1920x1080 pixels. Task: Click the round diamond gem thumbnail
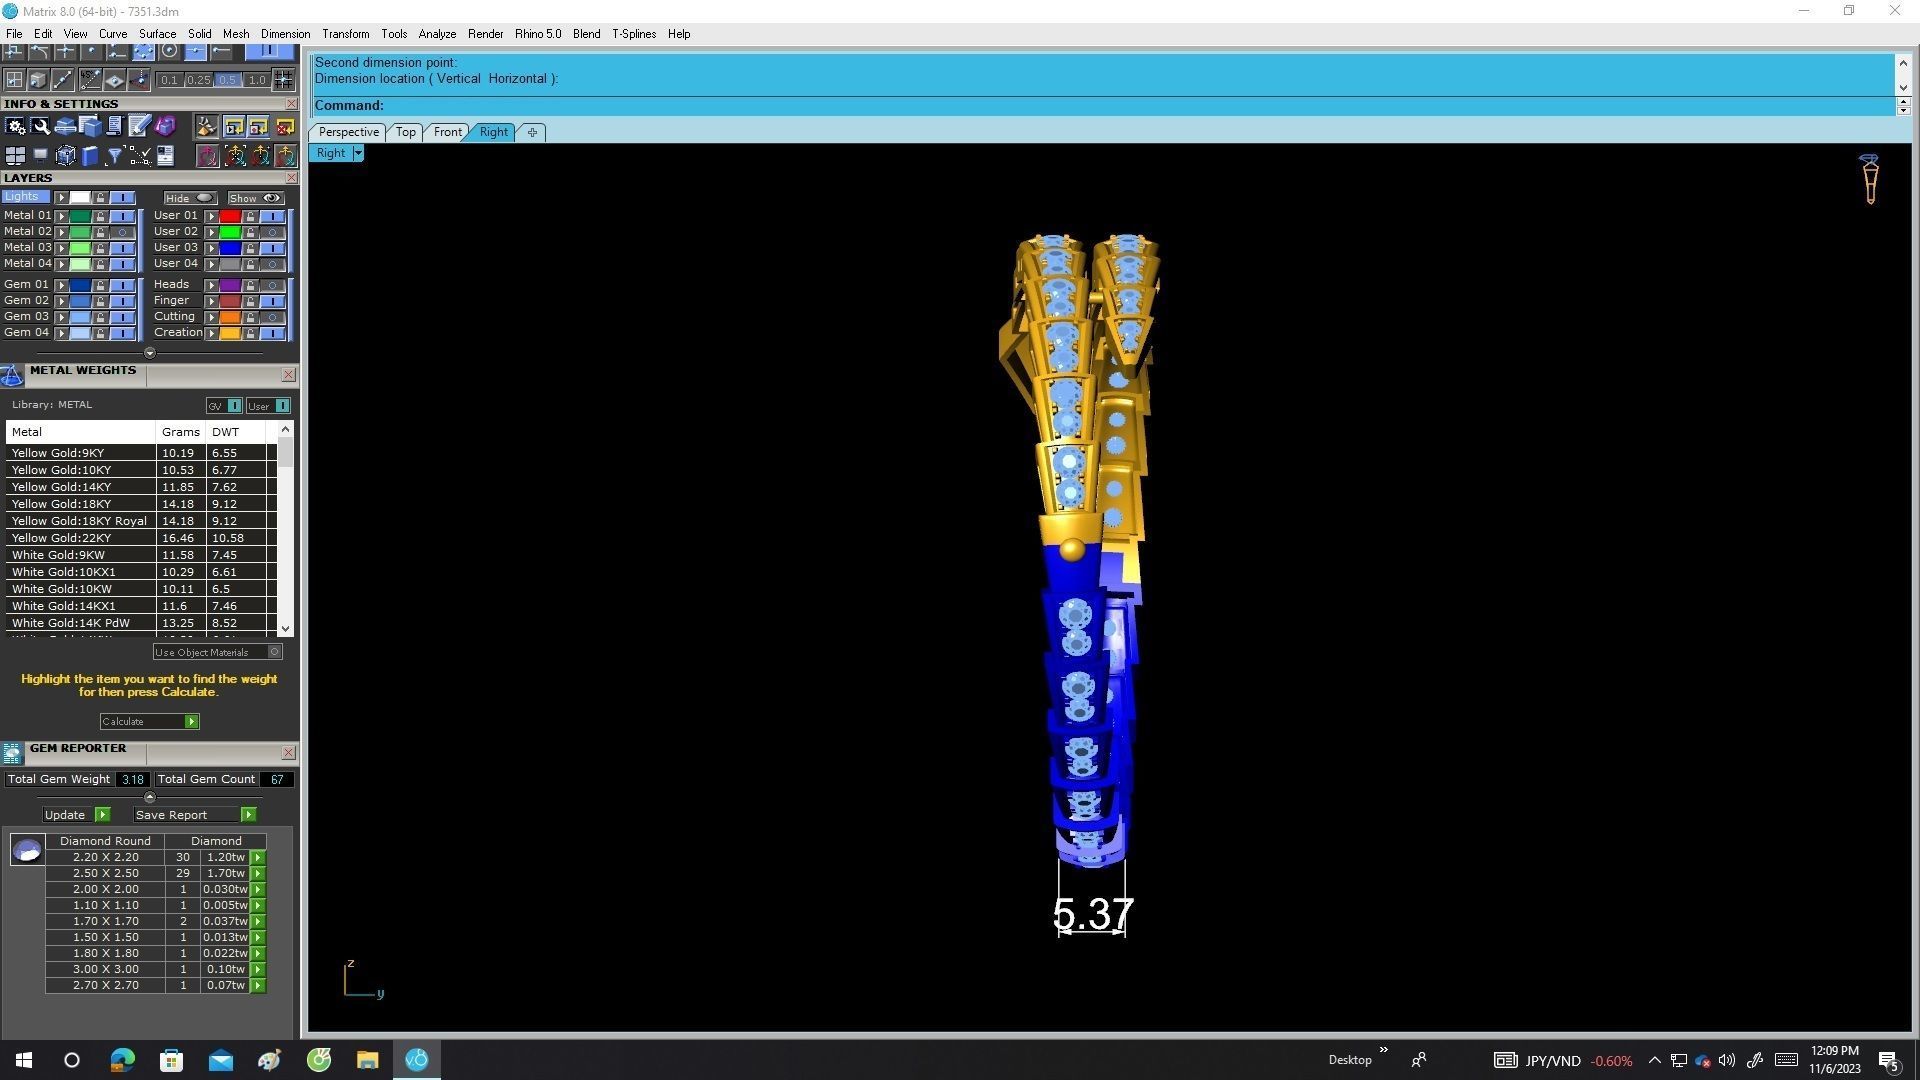(27, 850)
